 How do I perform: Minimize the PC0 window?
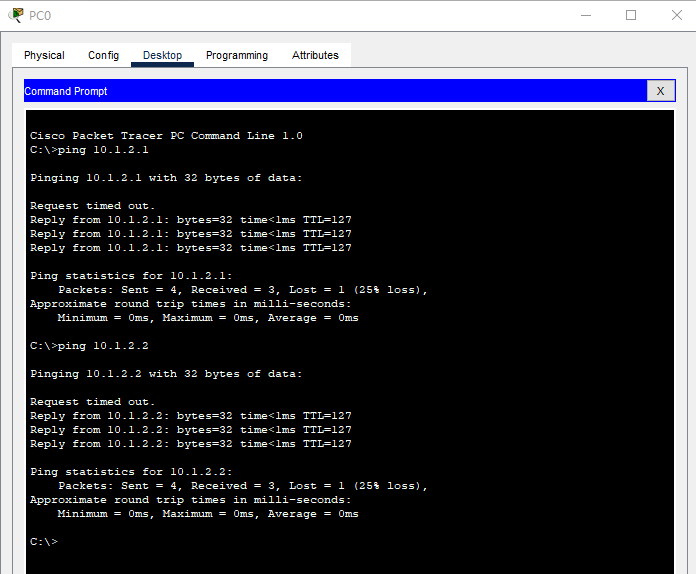coord(586,16)
